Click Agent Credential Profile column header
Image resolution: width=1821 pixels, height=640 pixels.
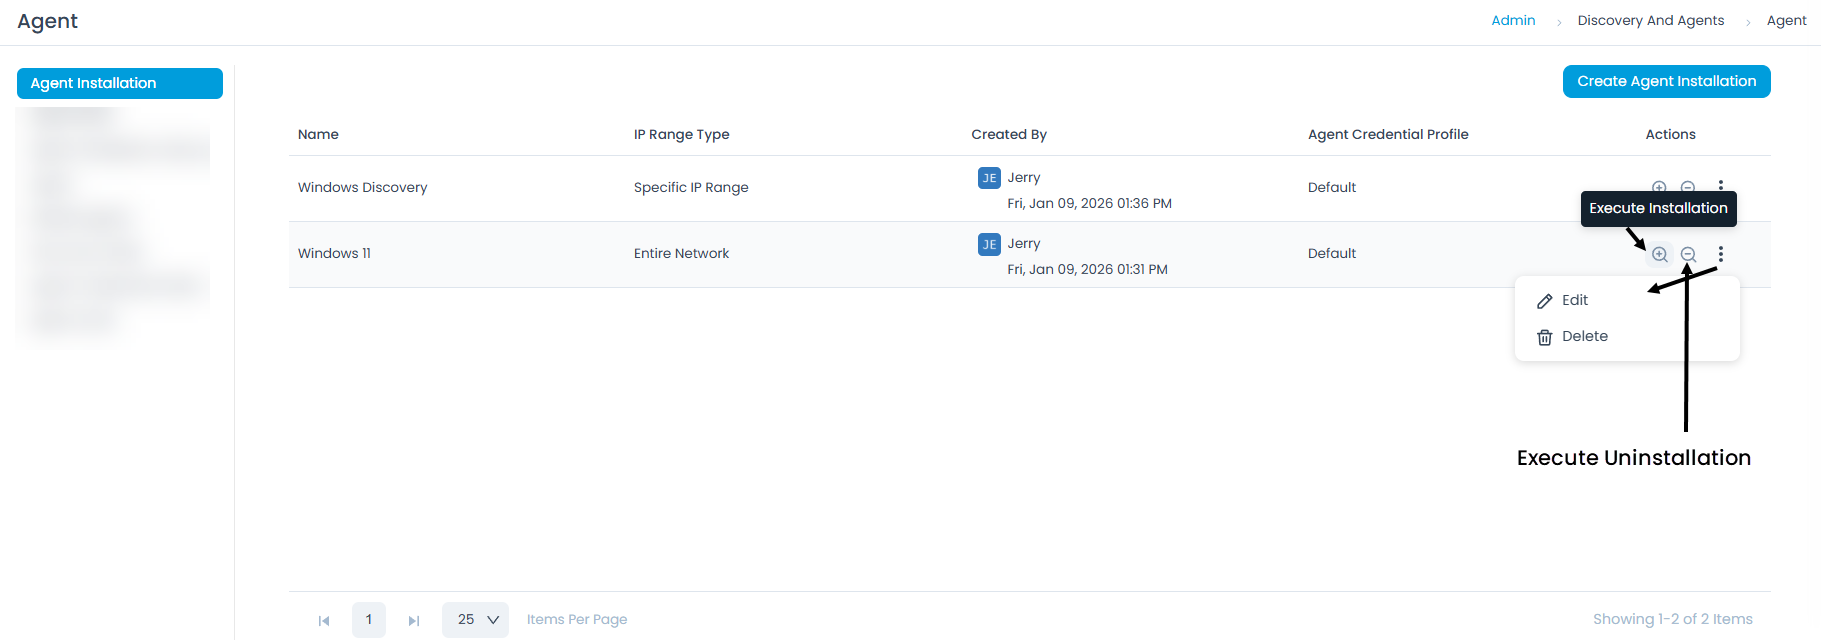1388,134
